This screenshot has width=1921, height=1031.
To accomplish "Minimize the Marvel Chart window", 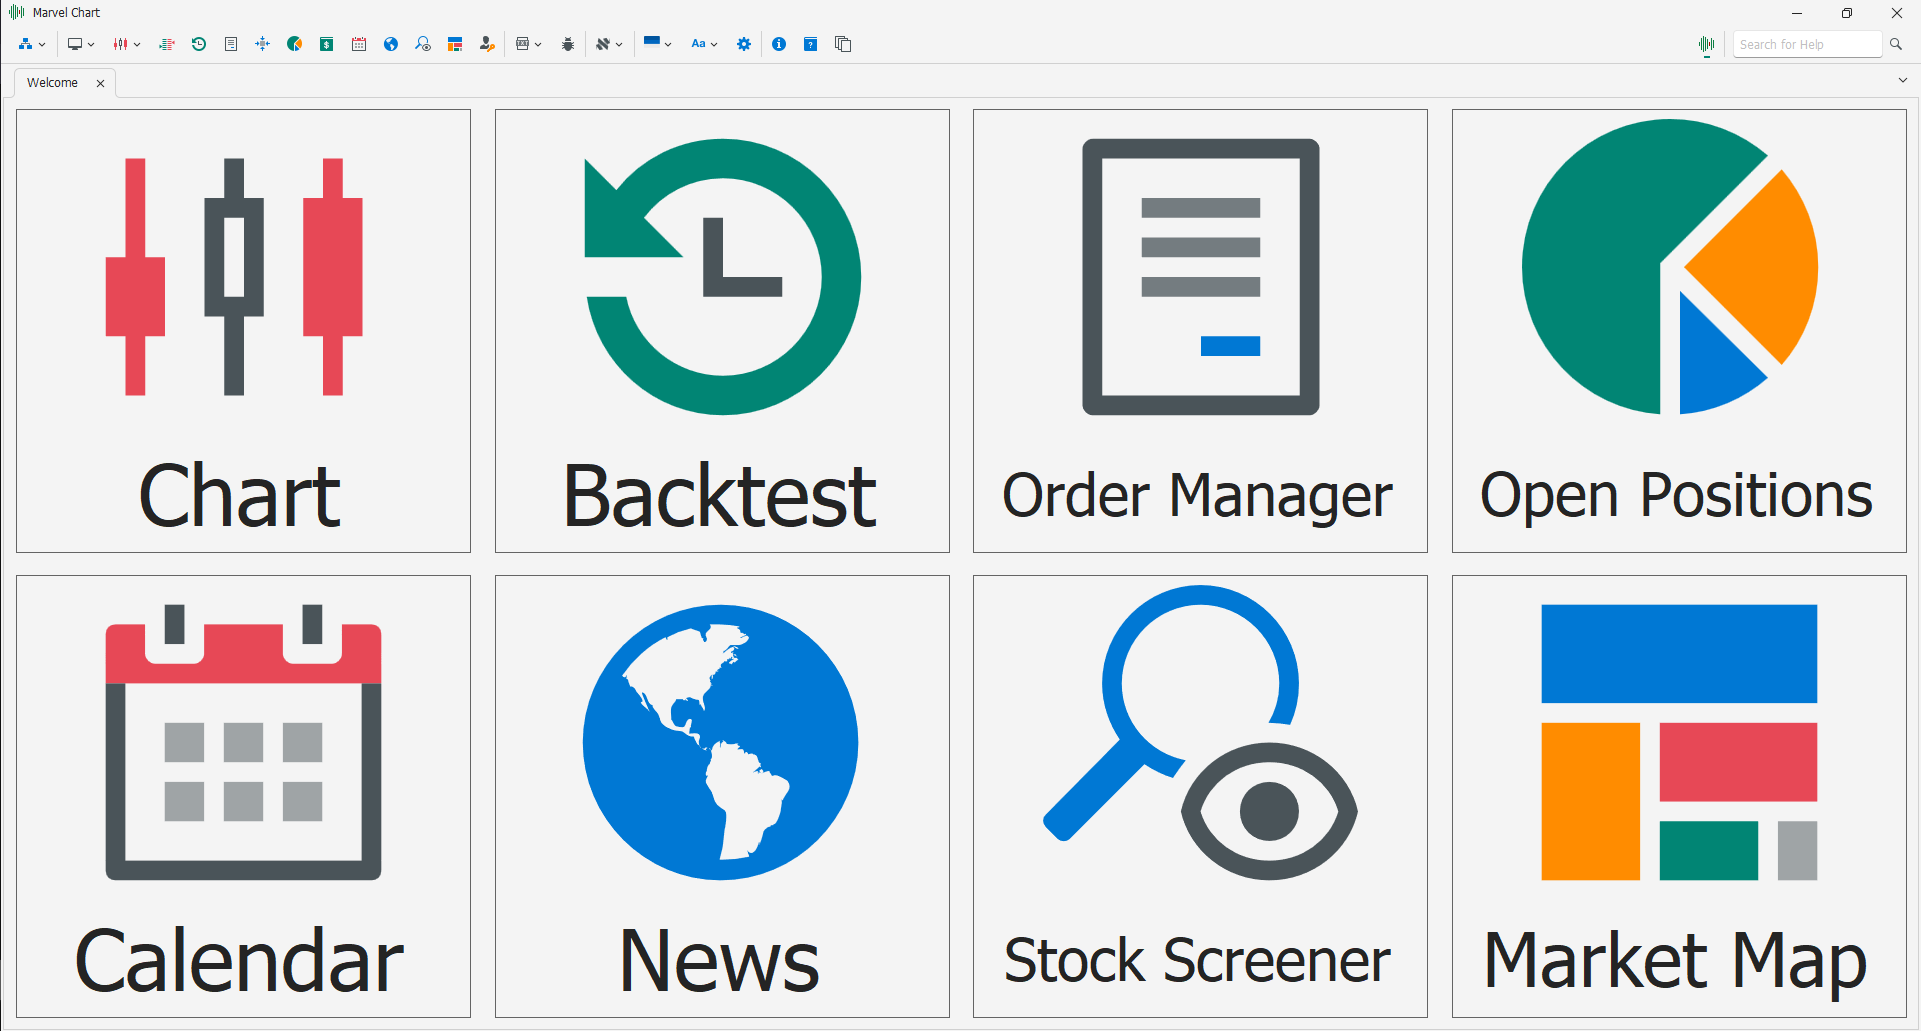I will coord(1797,13).
